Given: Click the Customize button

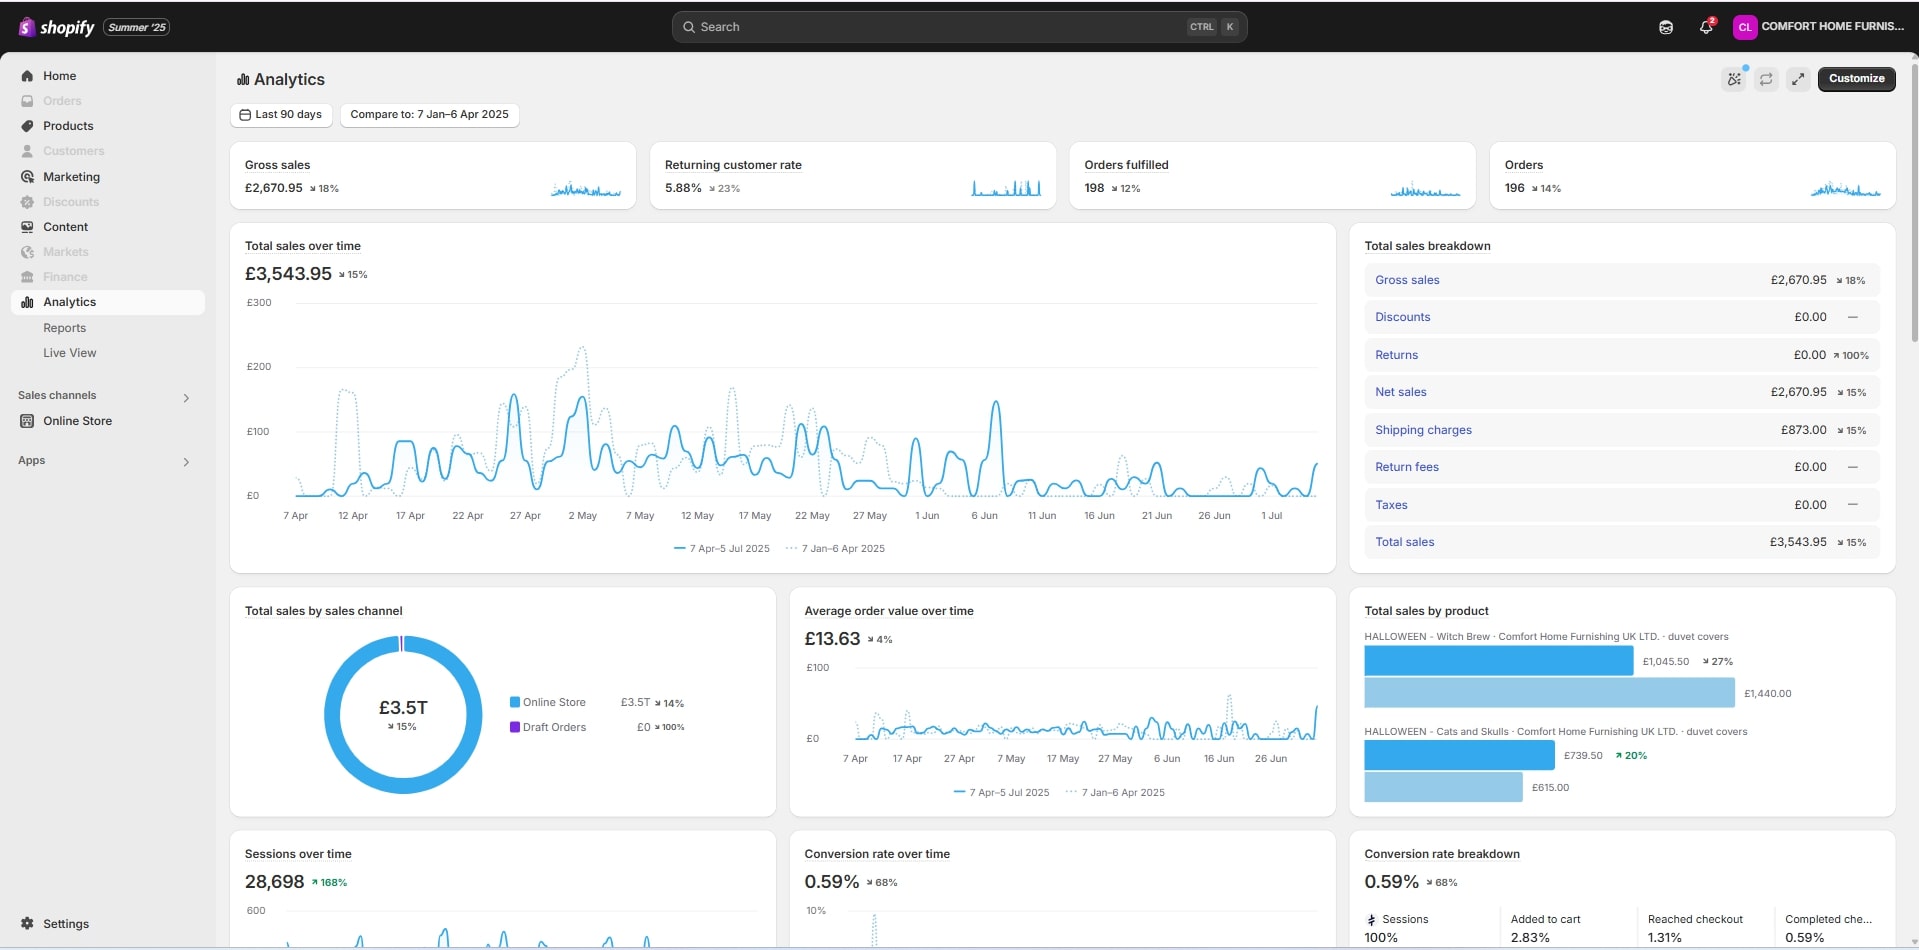Looking at the screenshot, I should [1856, 79].
